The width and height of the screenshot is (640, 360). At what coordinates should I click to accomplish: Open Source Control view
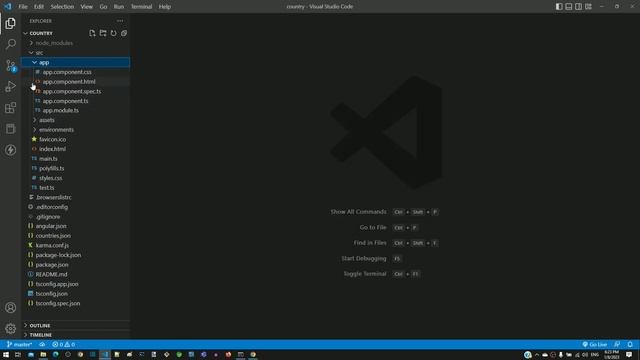(x=11, y=65)
